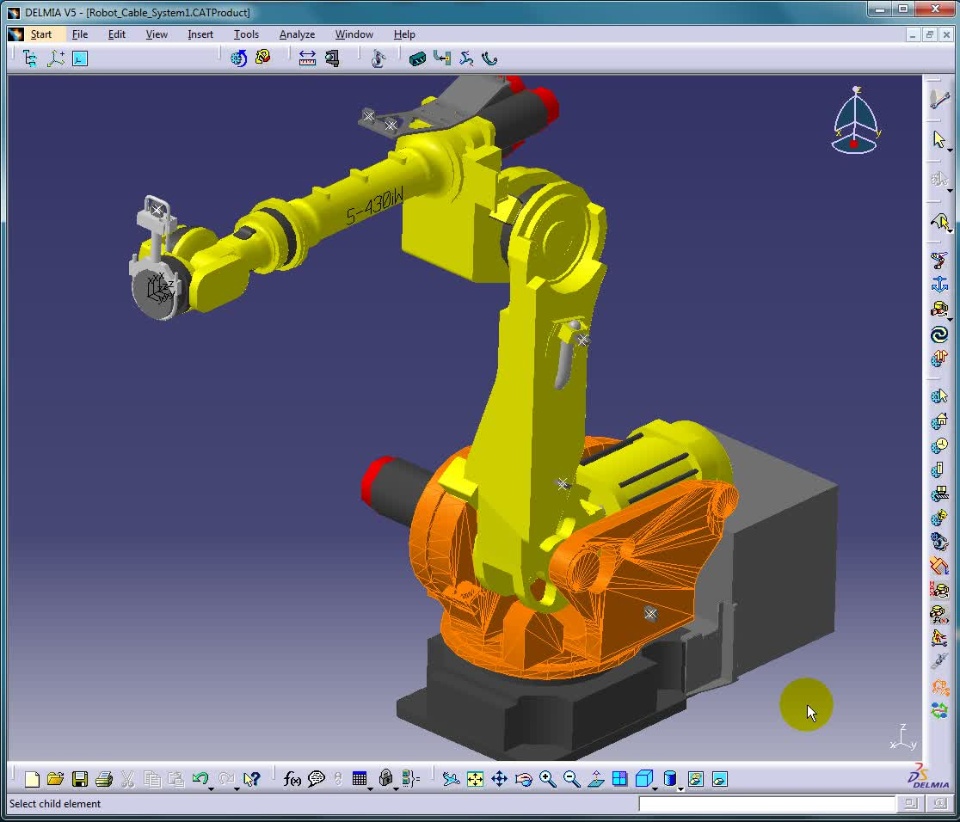Save the current product
The height and width of the screenshot is (822, 960).
[x=80, y=779]
